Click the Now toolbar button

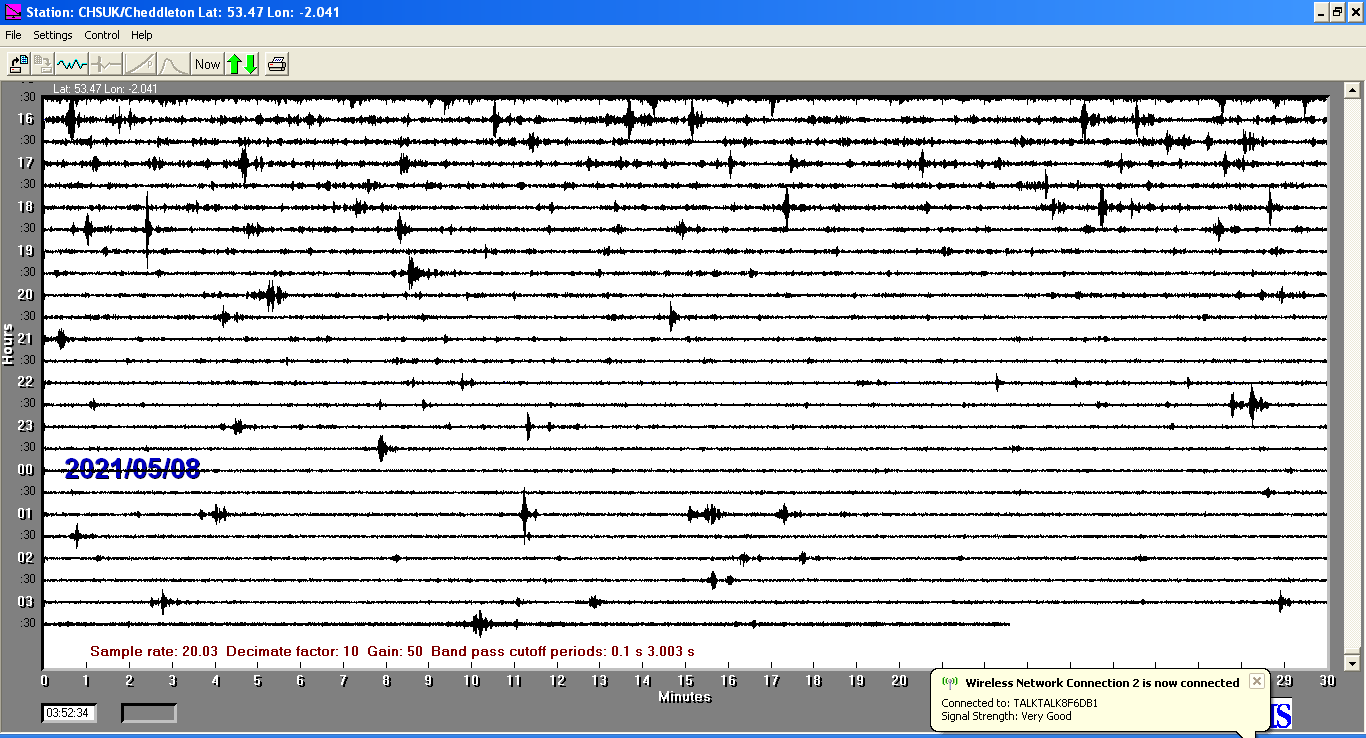[207, 64]
